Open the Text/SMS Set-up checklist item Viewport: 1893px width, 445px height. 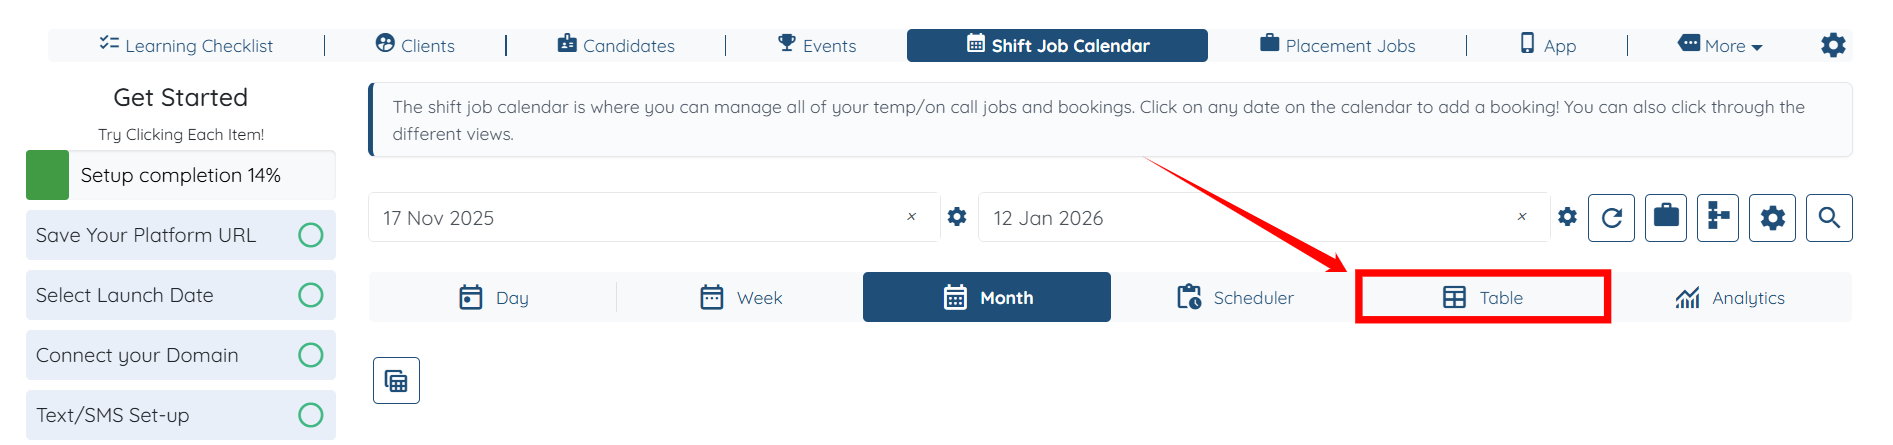pyautogui.click(x=113, y=415)
